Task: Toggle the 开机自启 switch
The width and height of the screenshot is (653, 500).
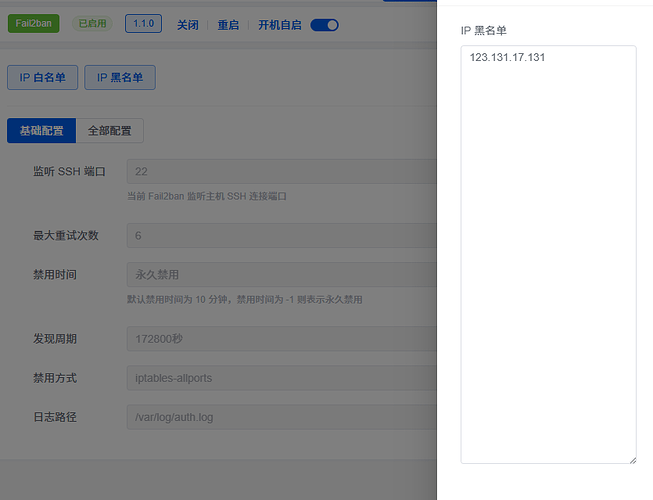Action: (x=324, y=25)
